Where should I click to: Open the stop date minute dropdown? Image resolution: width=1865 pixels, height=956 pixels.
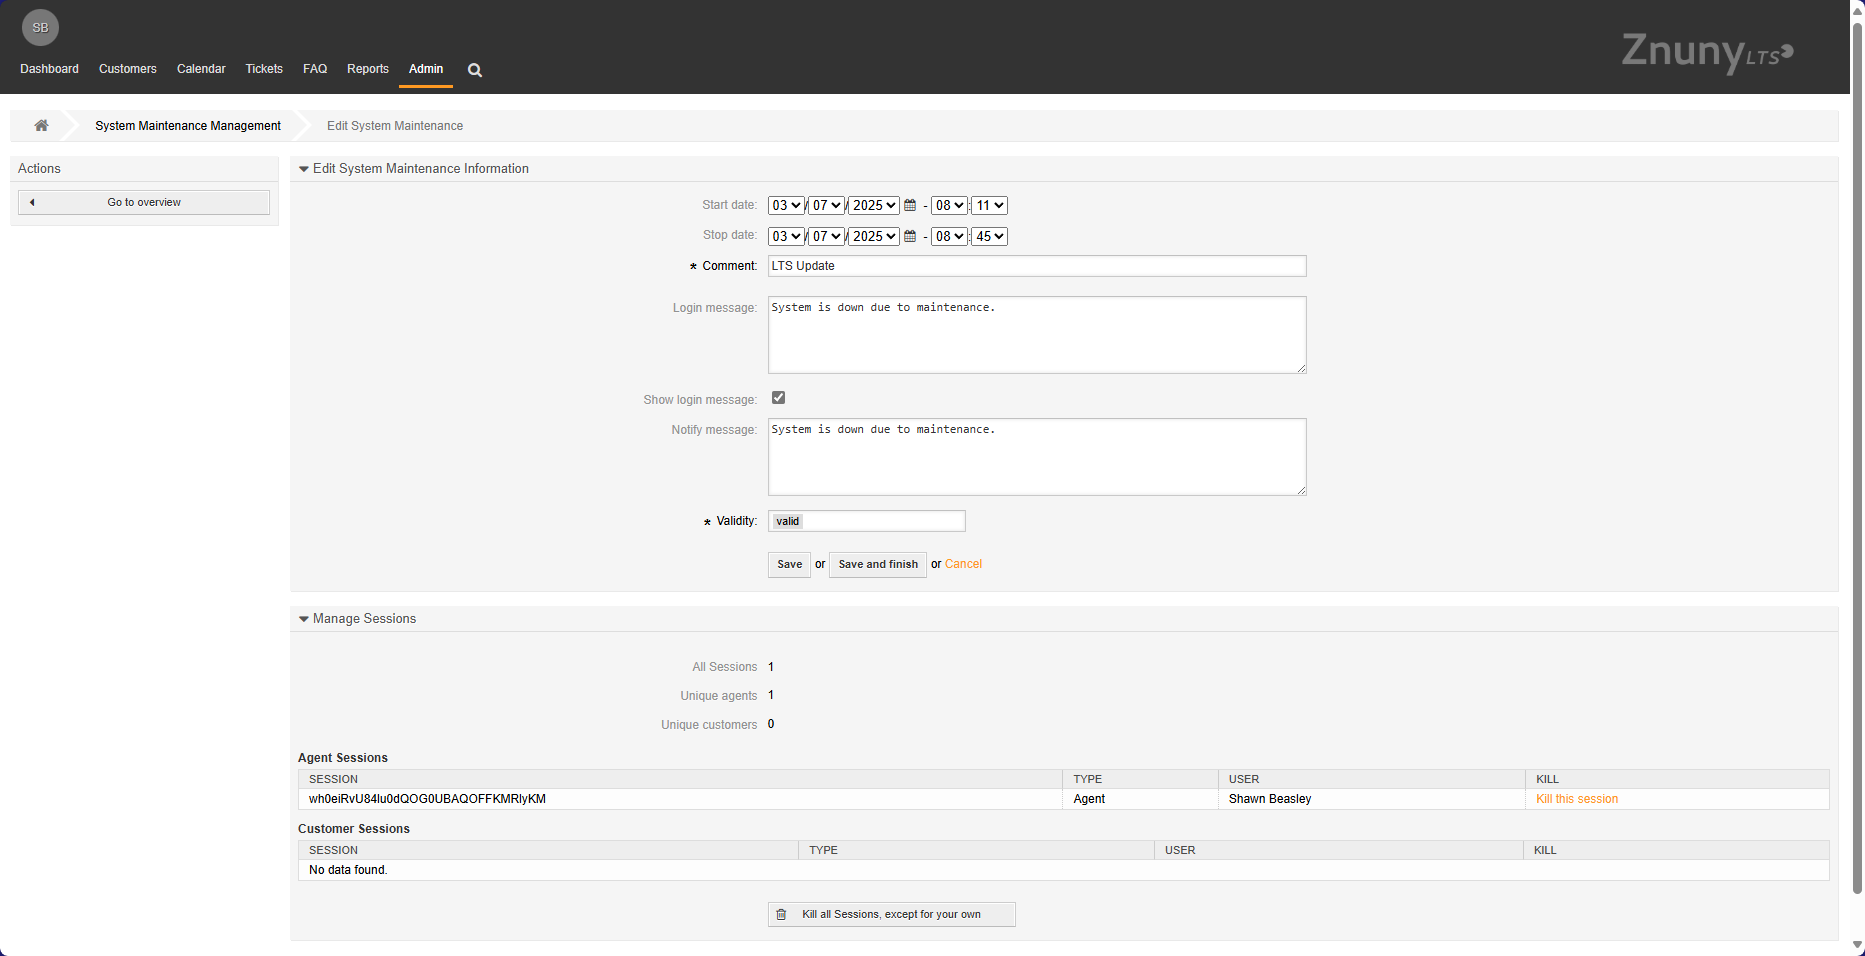click(x=989, y=237)
